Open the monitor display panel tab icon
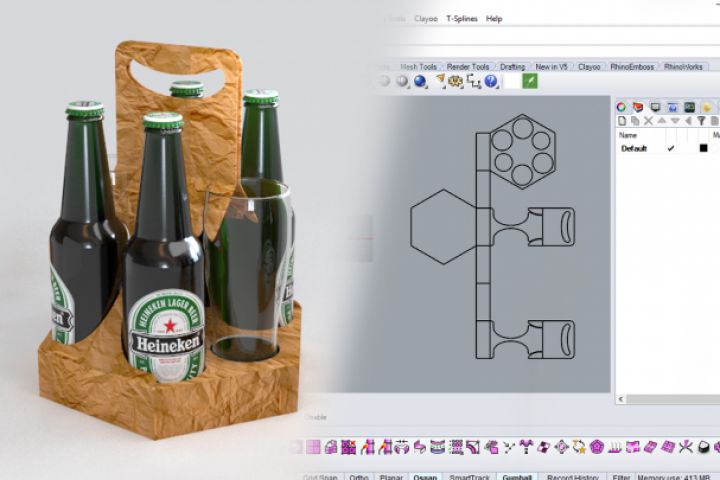This screenshot has width=720, height=480. pos(655,107)
